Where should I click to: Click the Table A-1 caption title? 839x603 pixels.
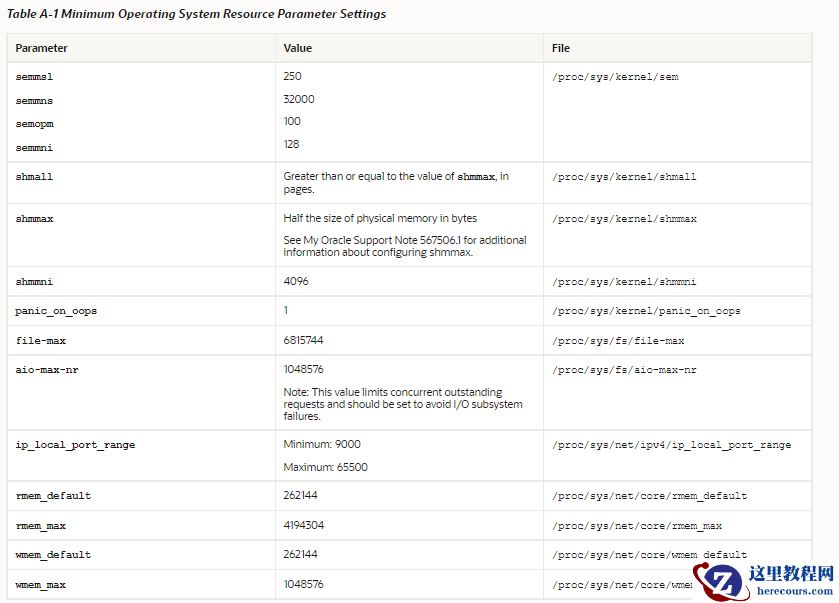196,14
